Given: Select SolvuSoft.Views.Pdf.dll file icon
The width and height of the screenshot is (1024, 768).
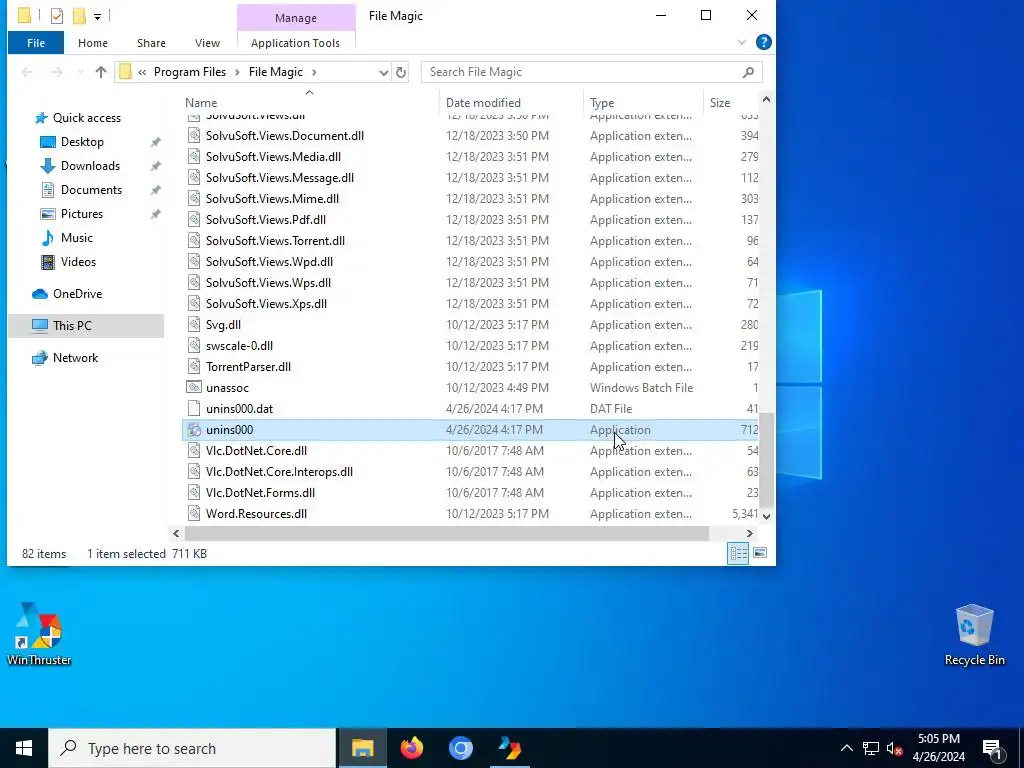Looking at the screenshot, I should 193,219.
